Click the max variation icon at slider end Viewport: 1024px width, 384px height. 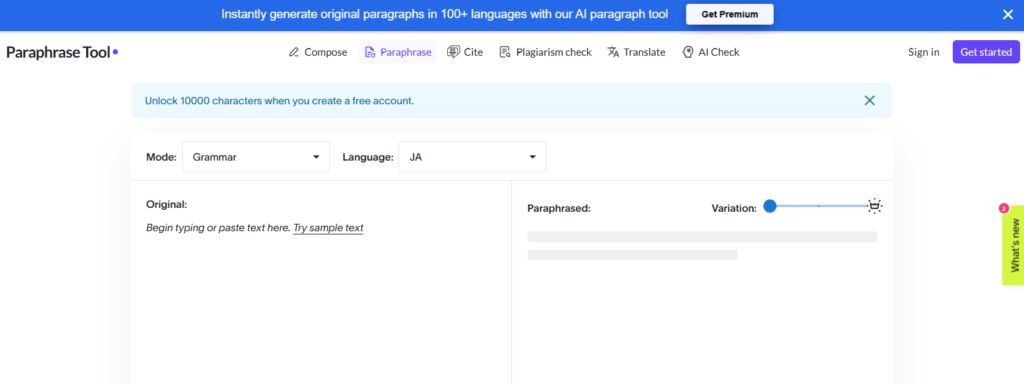pos(875,206)
